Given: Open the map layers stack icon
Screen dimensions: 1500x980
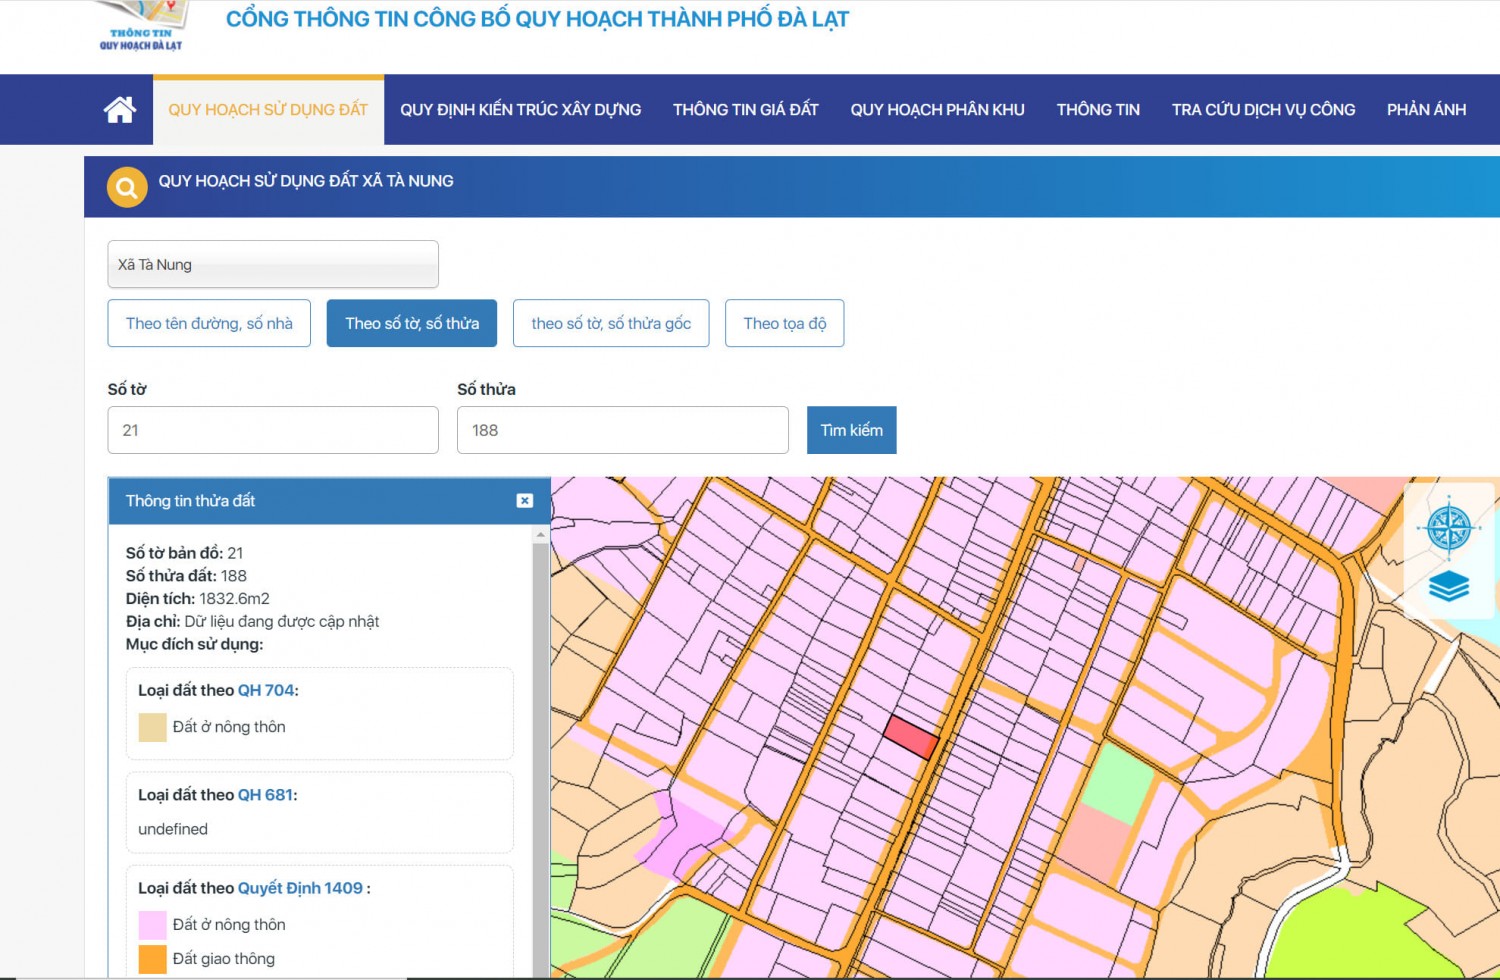Looking at the screenshot, I should (x=1448, y=586).
